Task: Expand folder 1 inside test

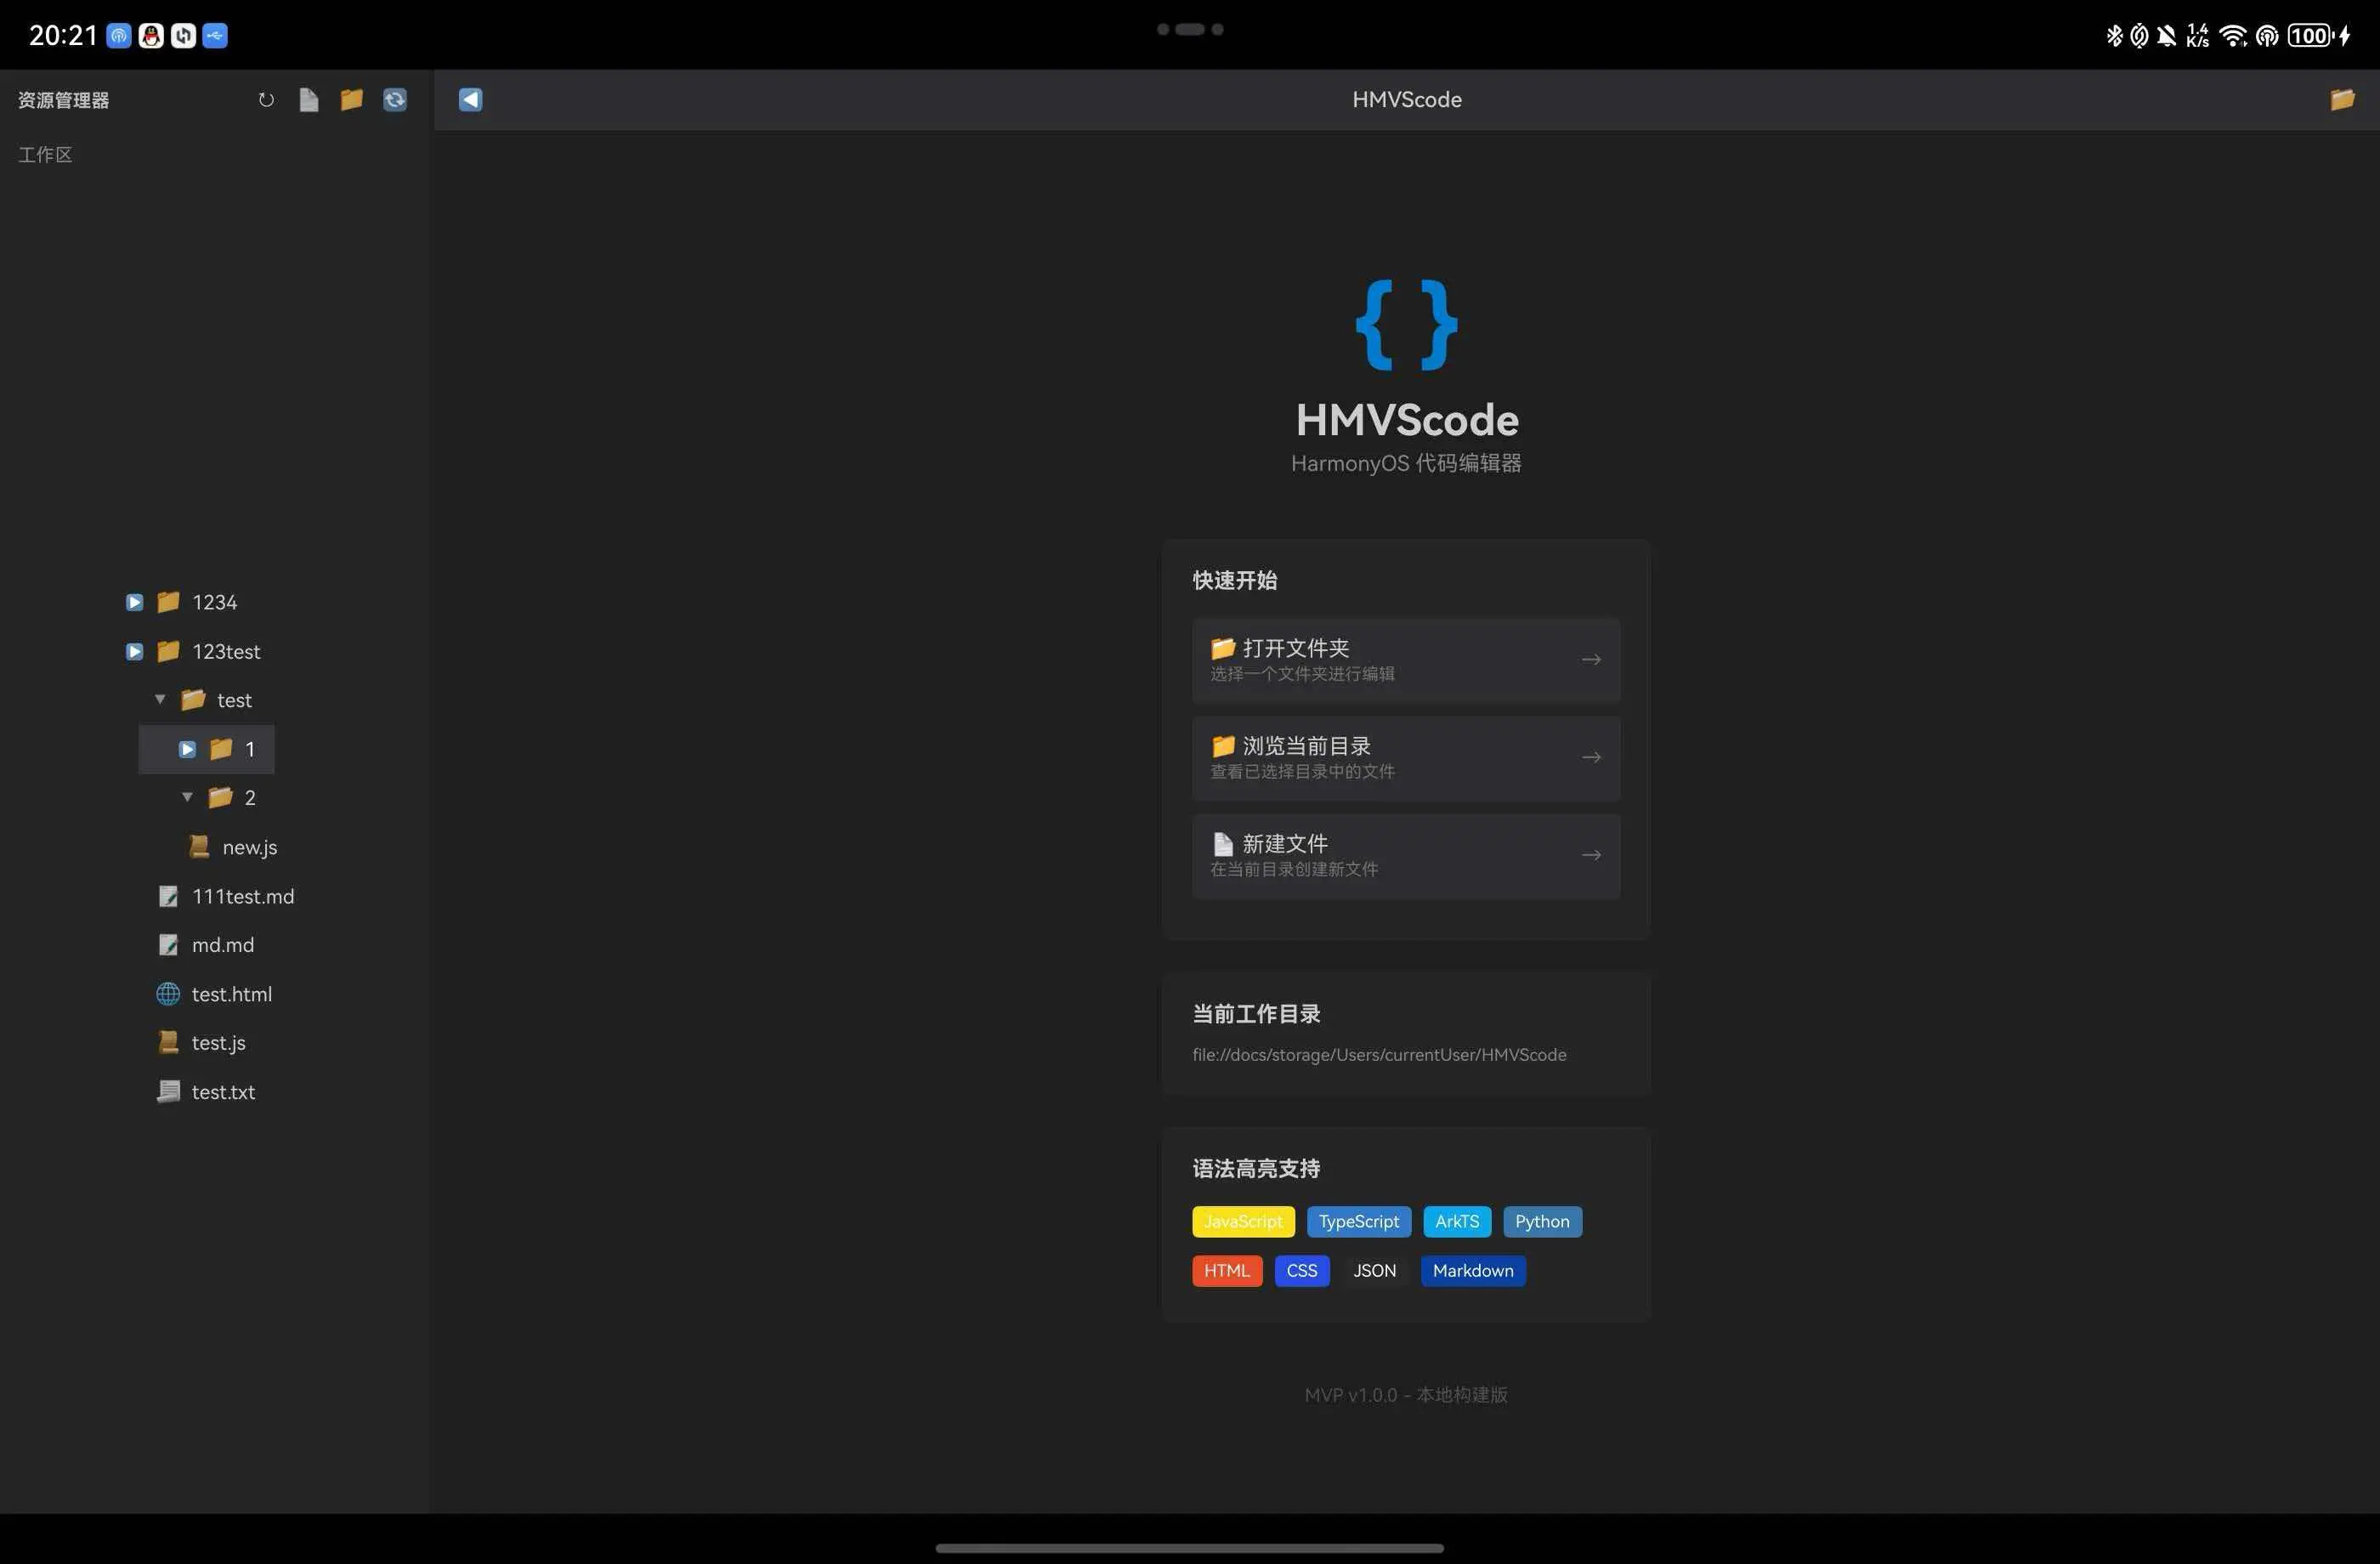Action: pos(187,749)
